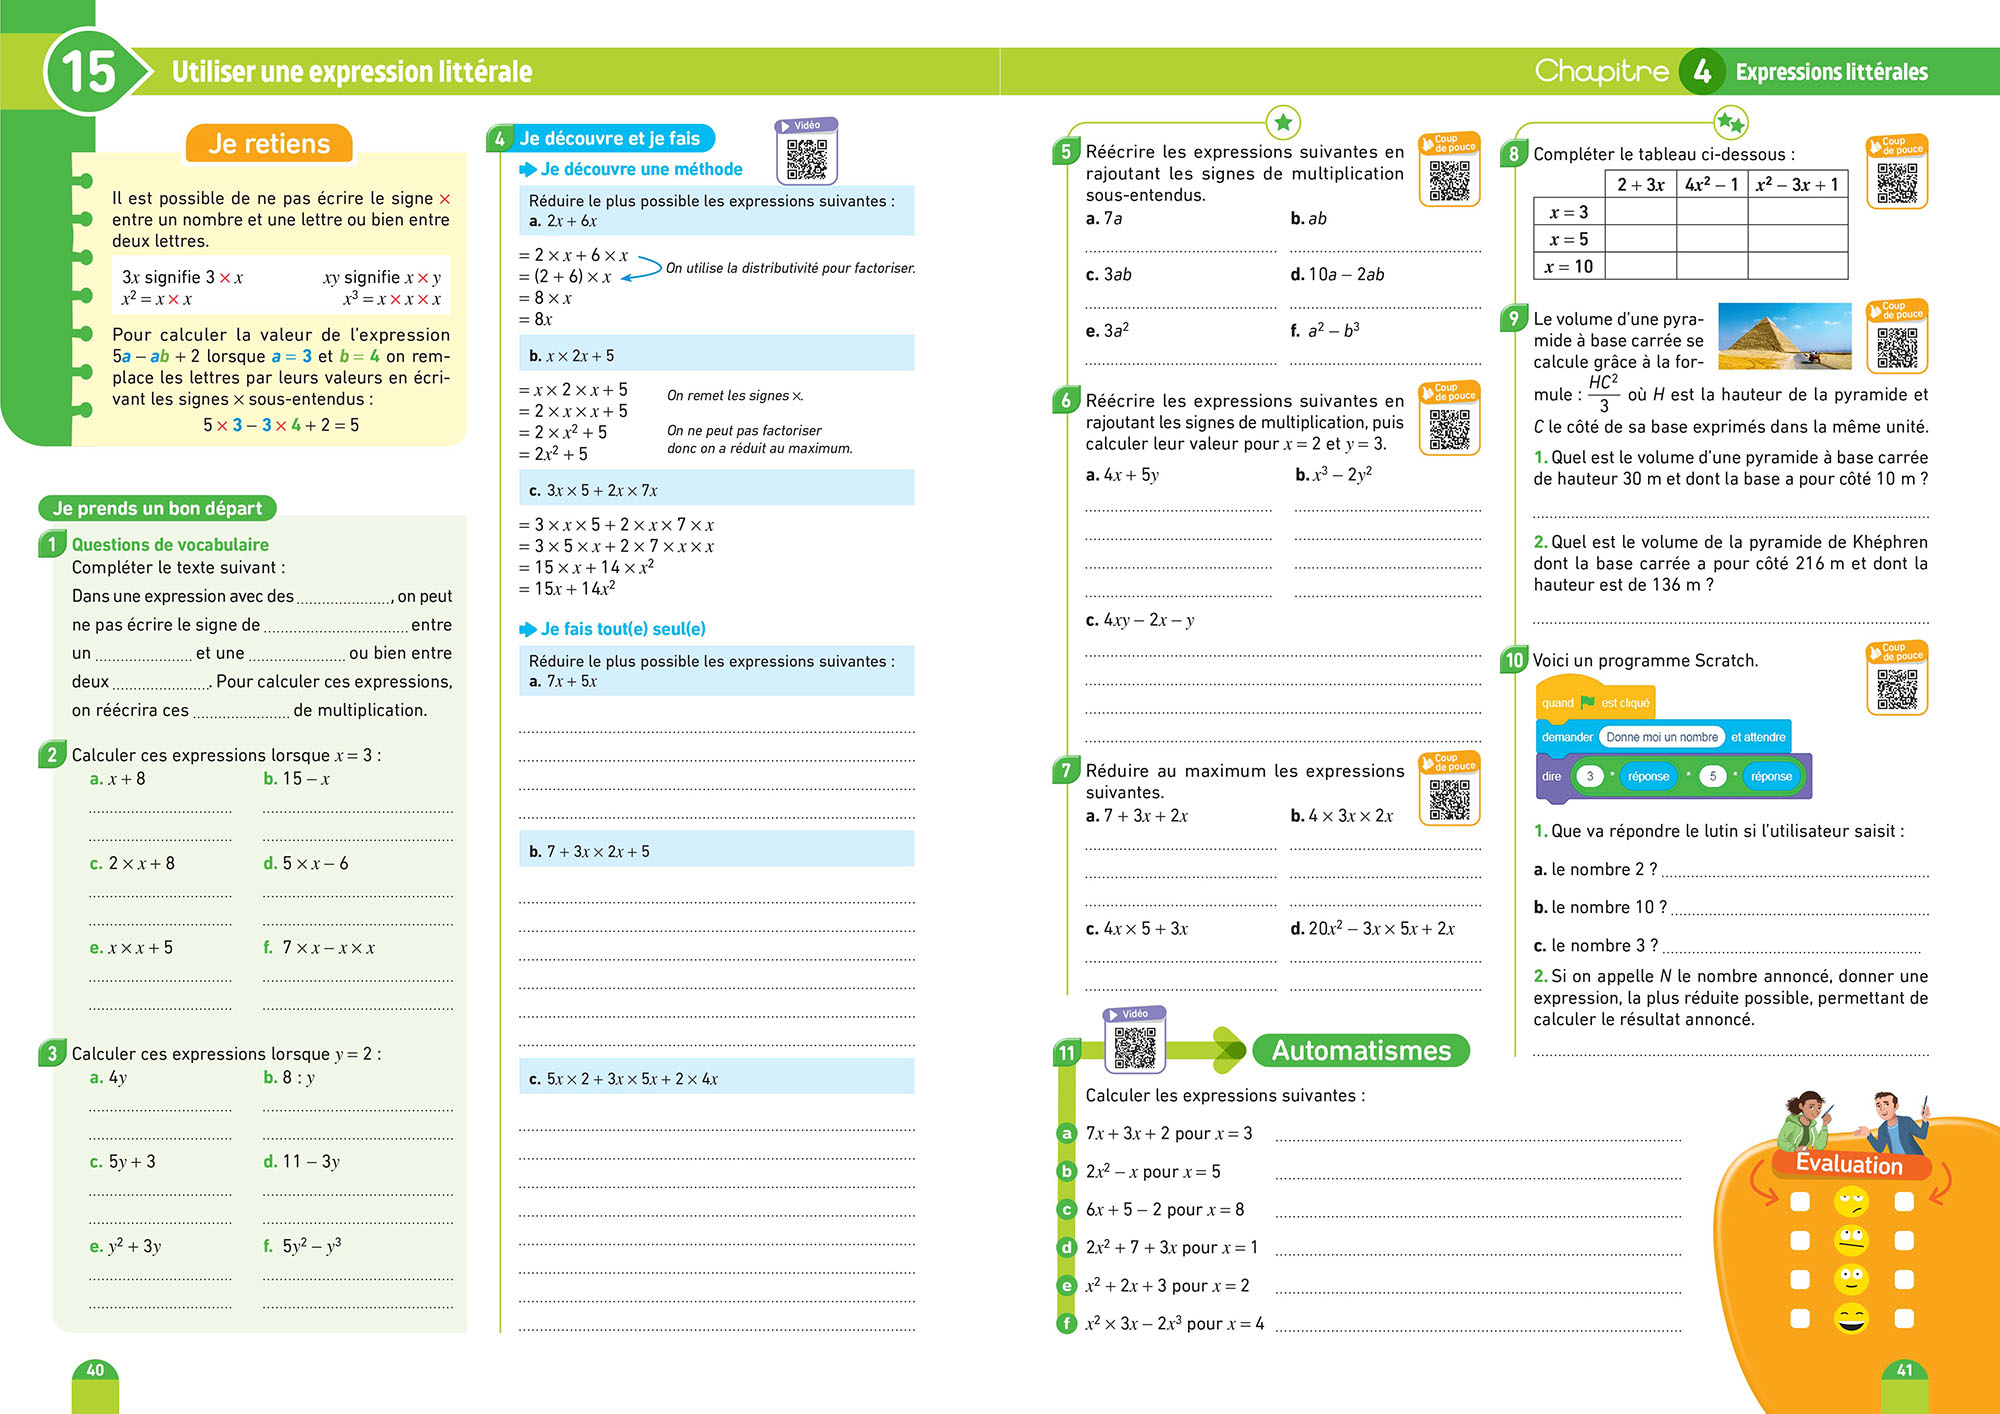Click page number 40

point(95,1370)
